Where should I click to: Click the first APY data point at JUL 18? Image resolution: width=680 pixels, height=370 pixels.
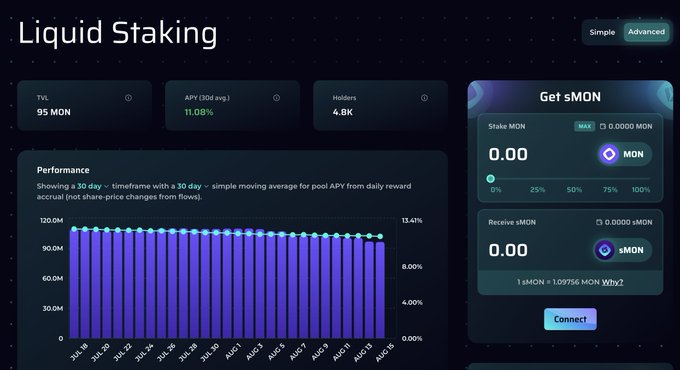[x=74, y=229]
